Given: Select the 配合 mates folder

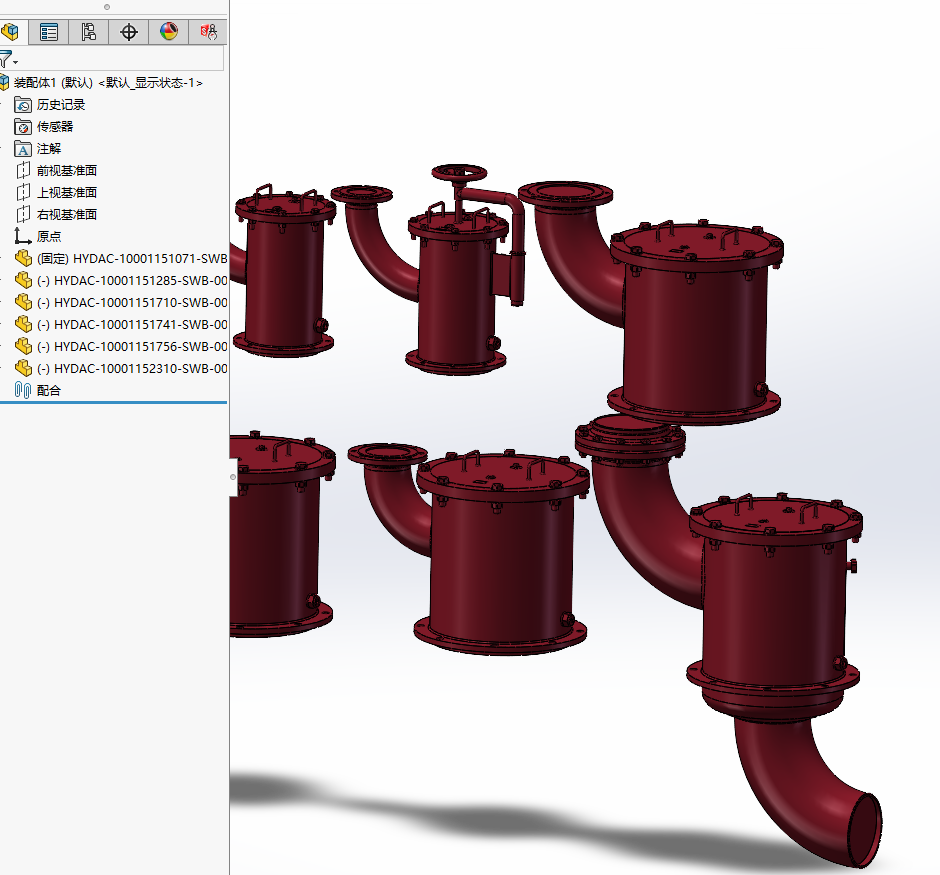Looking at the screenshot, I should (49, 391).
